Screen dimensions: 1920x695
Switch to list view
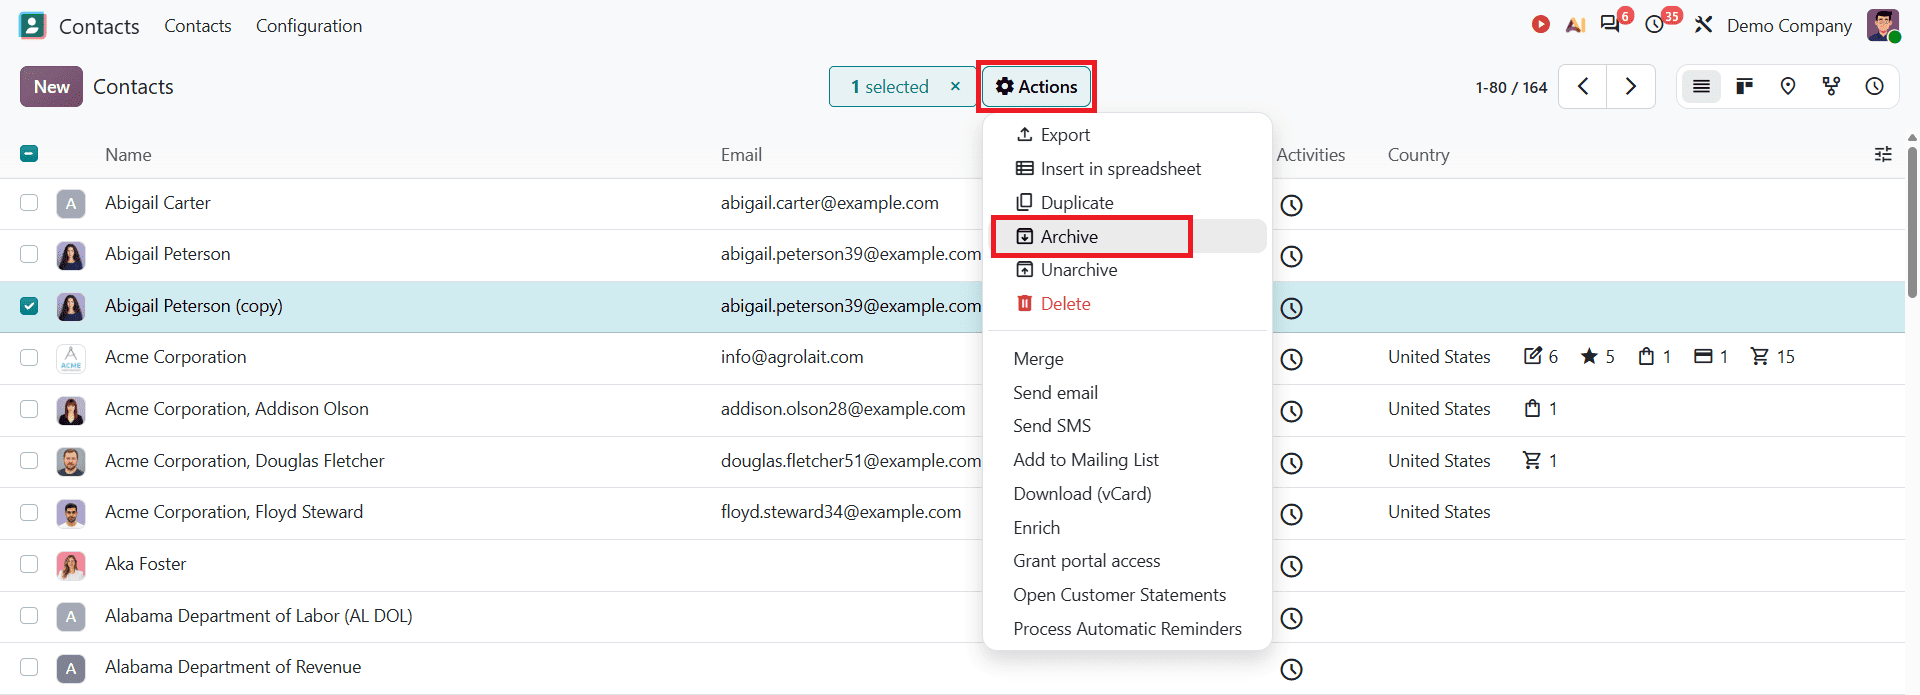click(x=1701, y=87)
